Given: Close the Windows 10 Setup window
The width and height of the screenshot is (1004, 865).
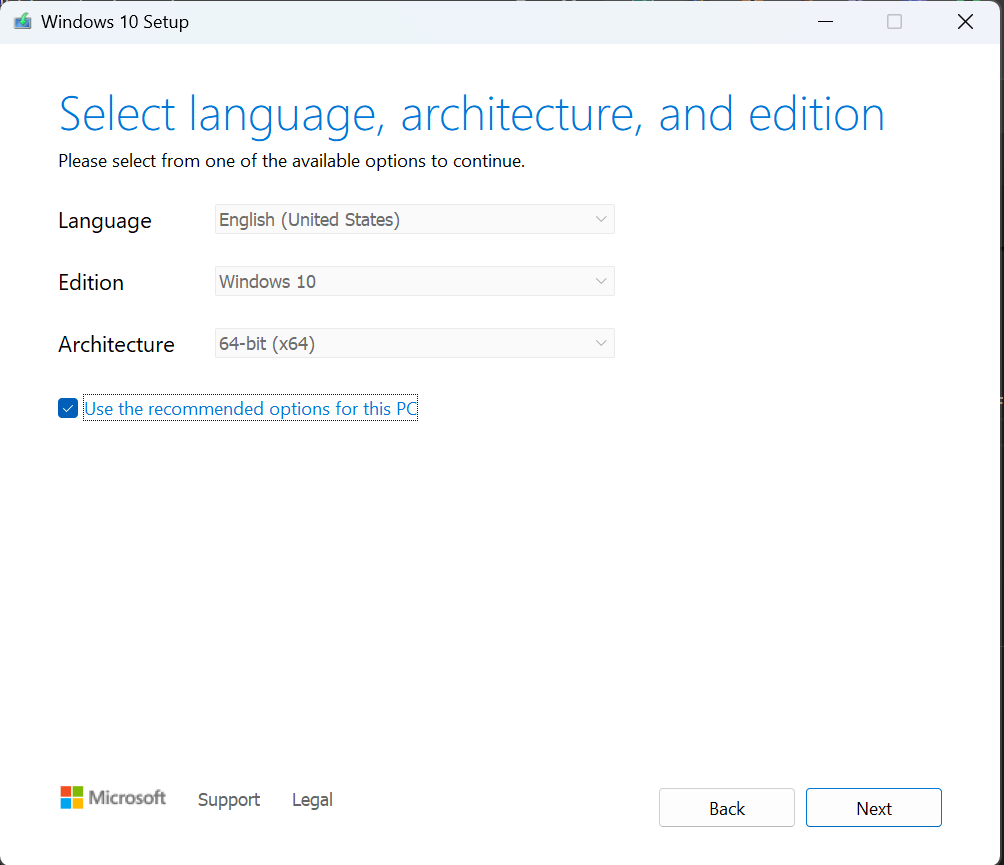Looking at the screenshot, I should (x=965, y=22).
